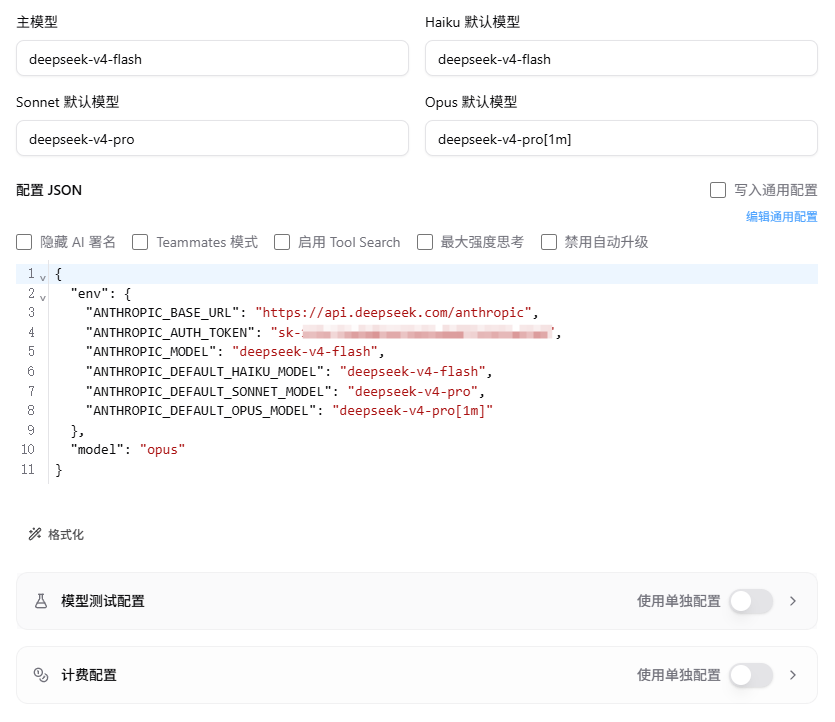Image resolution: width=835 pixels, height=722 pixels.
Task: Click the magic wand icon beside 格式化
Action: coord(35,534)
